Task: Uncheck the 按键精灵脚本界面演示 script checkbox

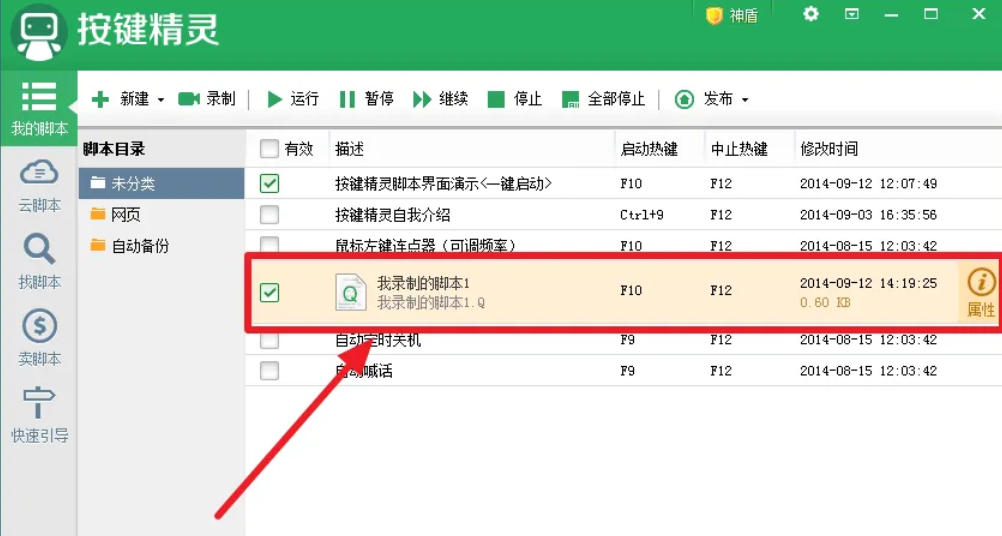Action: [x=269, y=184]
